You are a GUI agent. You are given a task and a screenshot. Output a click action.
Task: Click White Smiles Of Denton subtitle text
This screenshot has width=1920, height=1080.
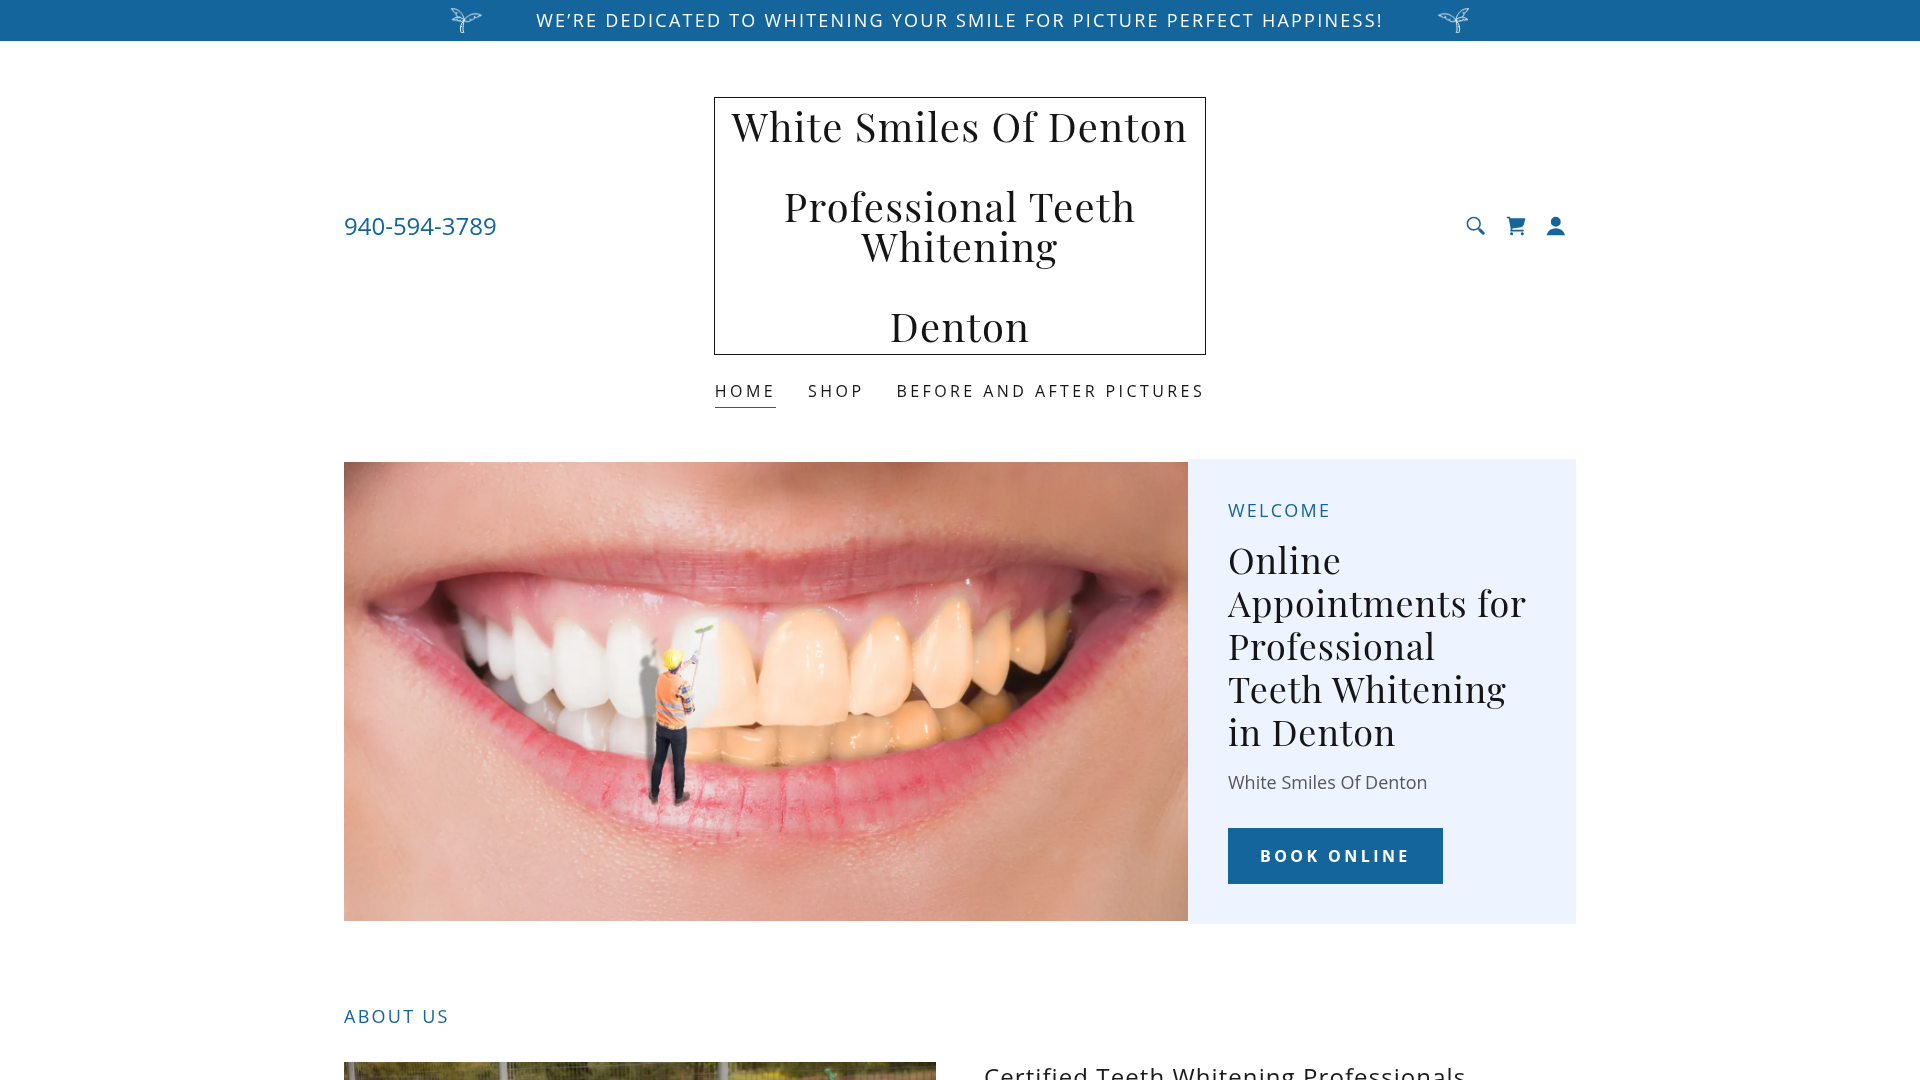1327,782
